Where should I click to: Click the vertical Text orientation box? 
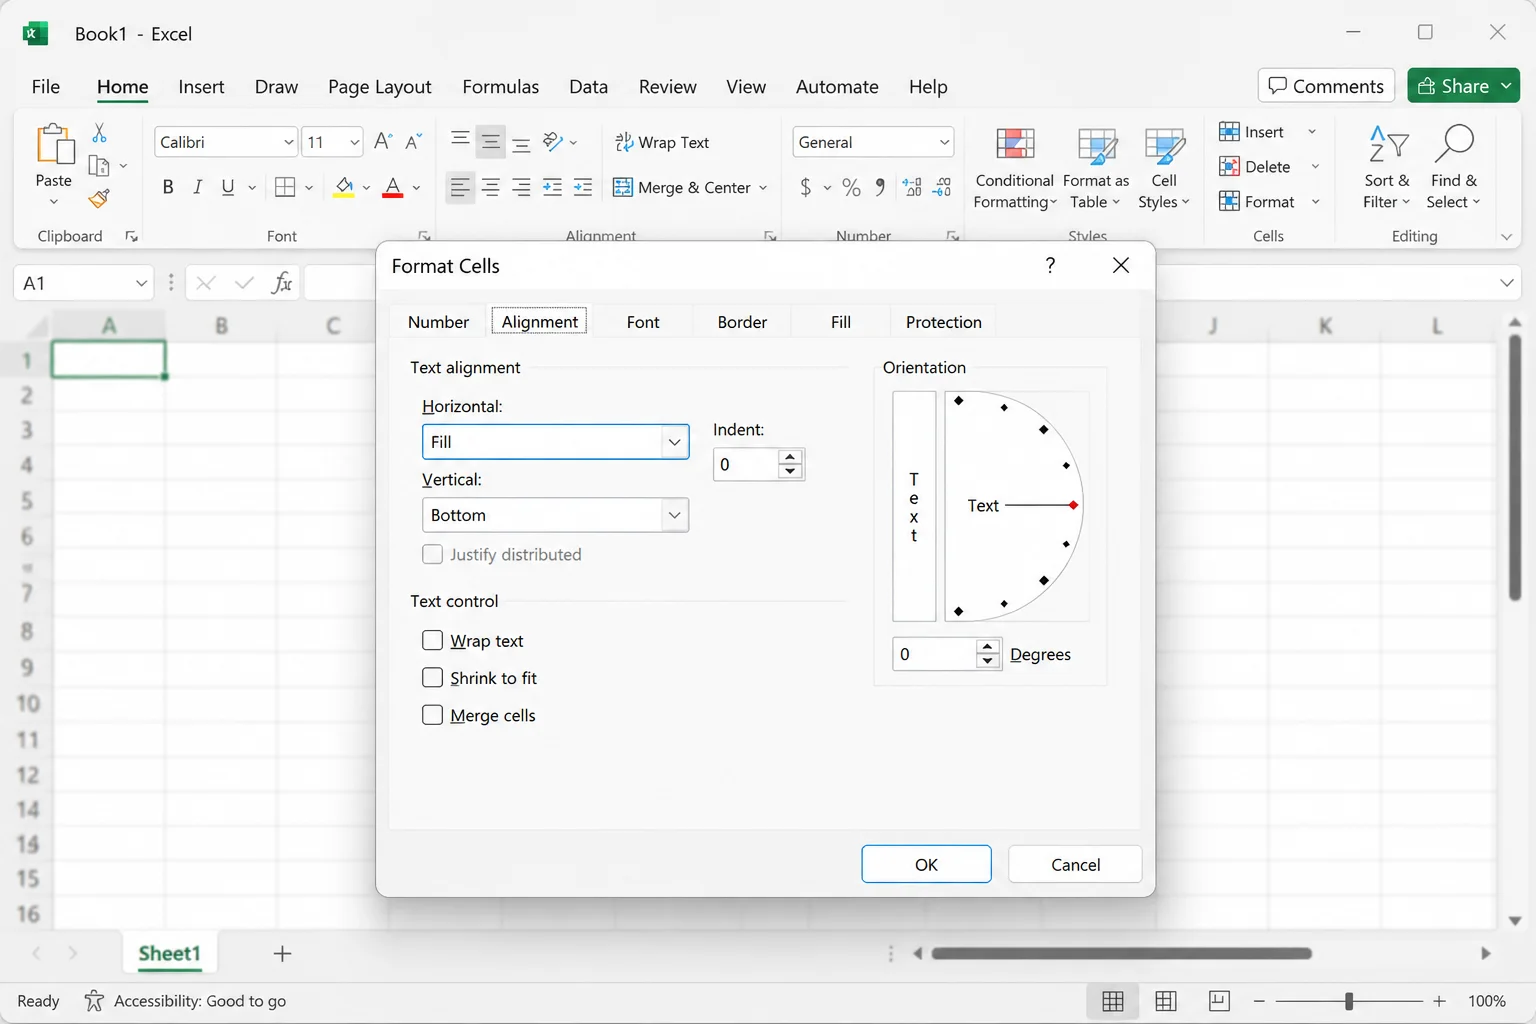click(x=914, y=506)
